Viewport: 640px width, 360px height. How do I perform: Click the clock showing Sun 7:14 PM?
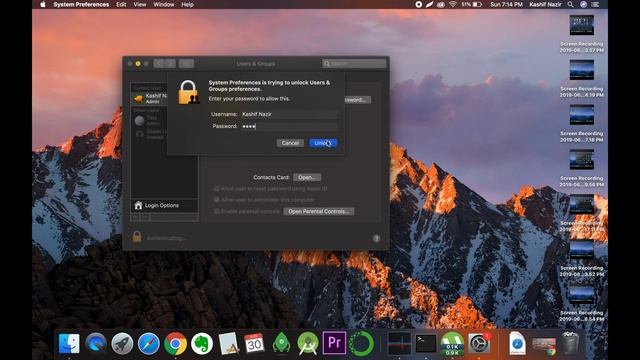coord(506,4)
